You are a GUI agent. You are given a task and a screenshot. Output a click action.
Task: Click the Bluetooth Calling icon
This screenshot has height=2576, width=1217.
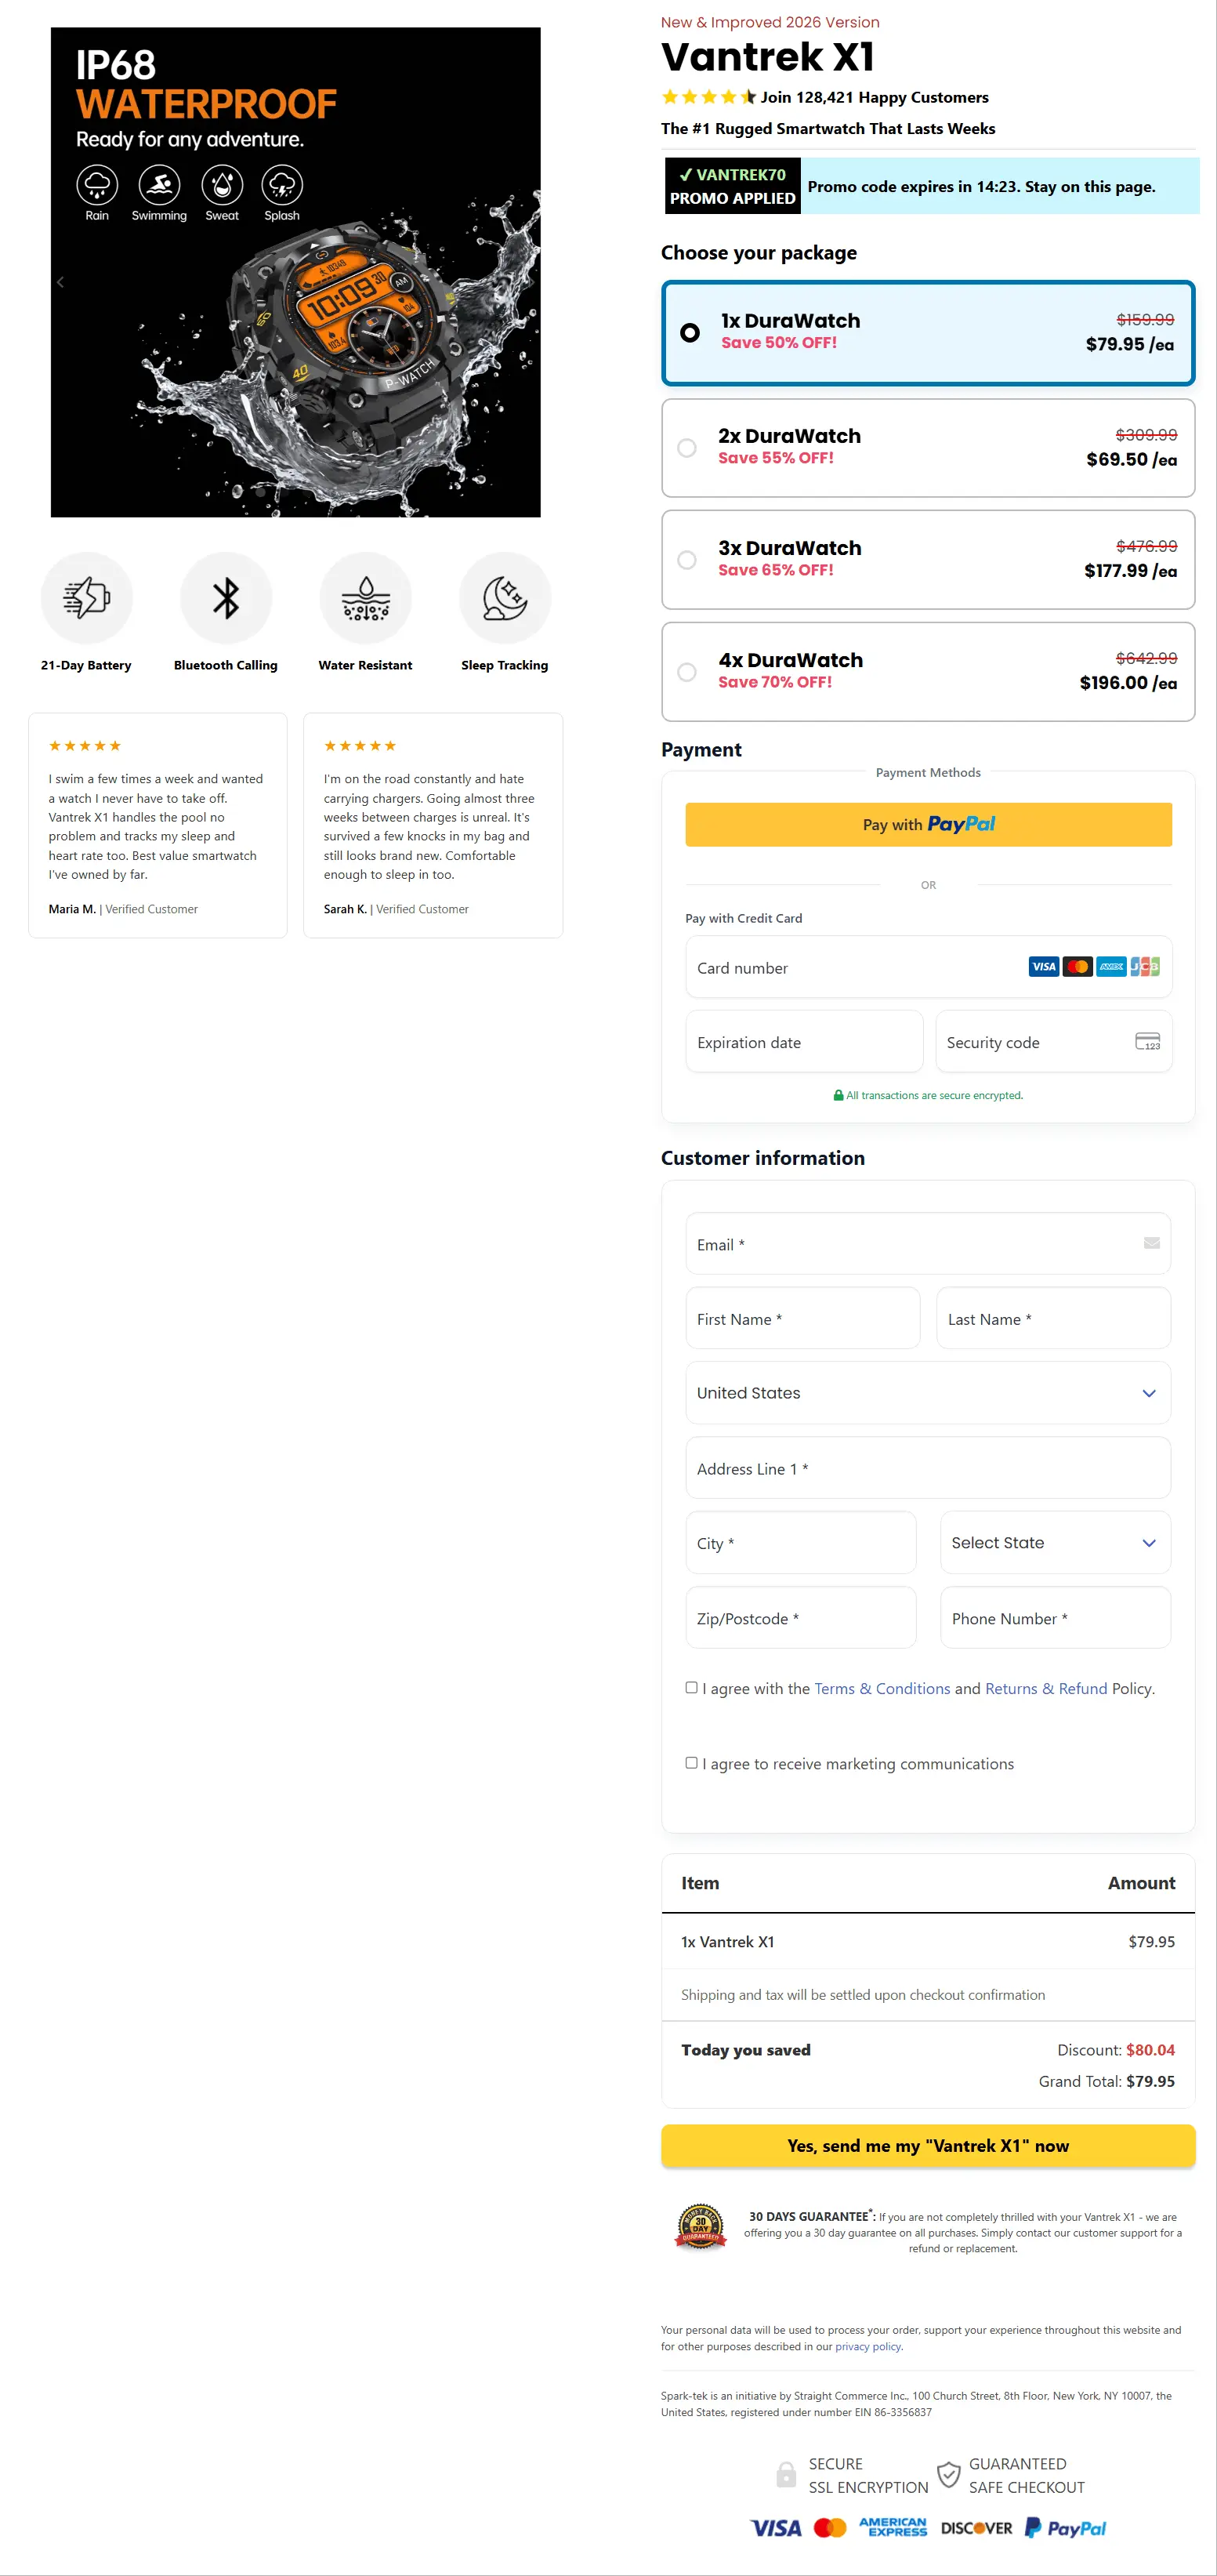pyautogui.click(x=226, y=598)
